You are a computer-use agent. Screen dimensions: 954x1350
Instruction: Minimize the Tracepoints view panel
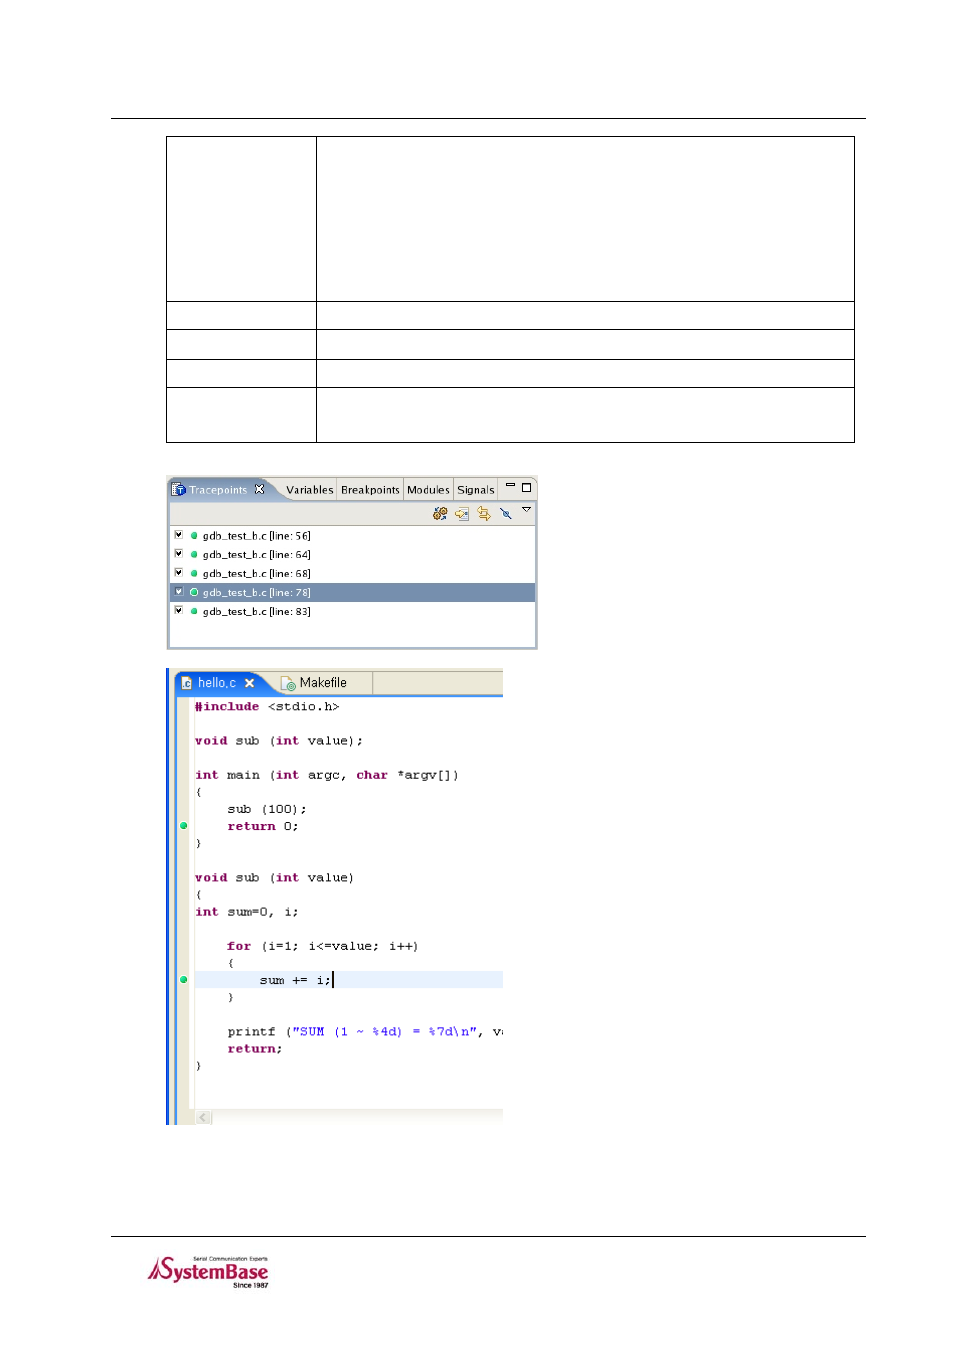(510, 486)
